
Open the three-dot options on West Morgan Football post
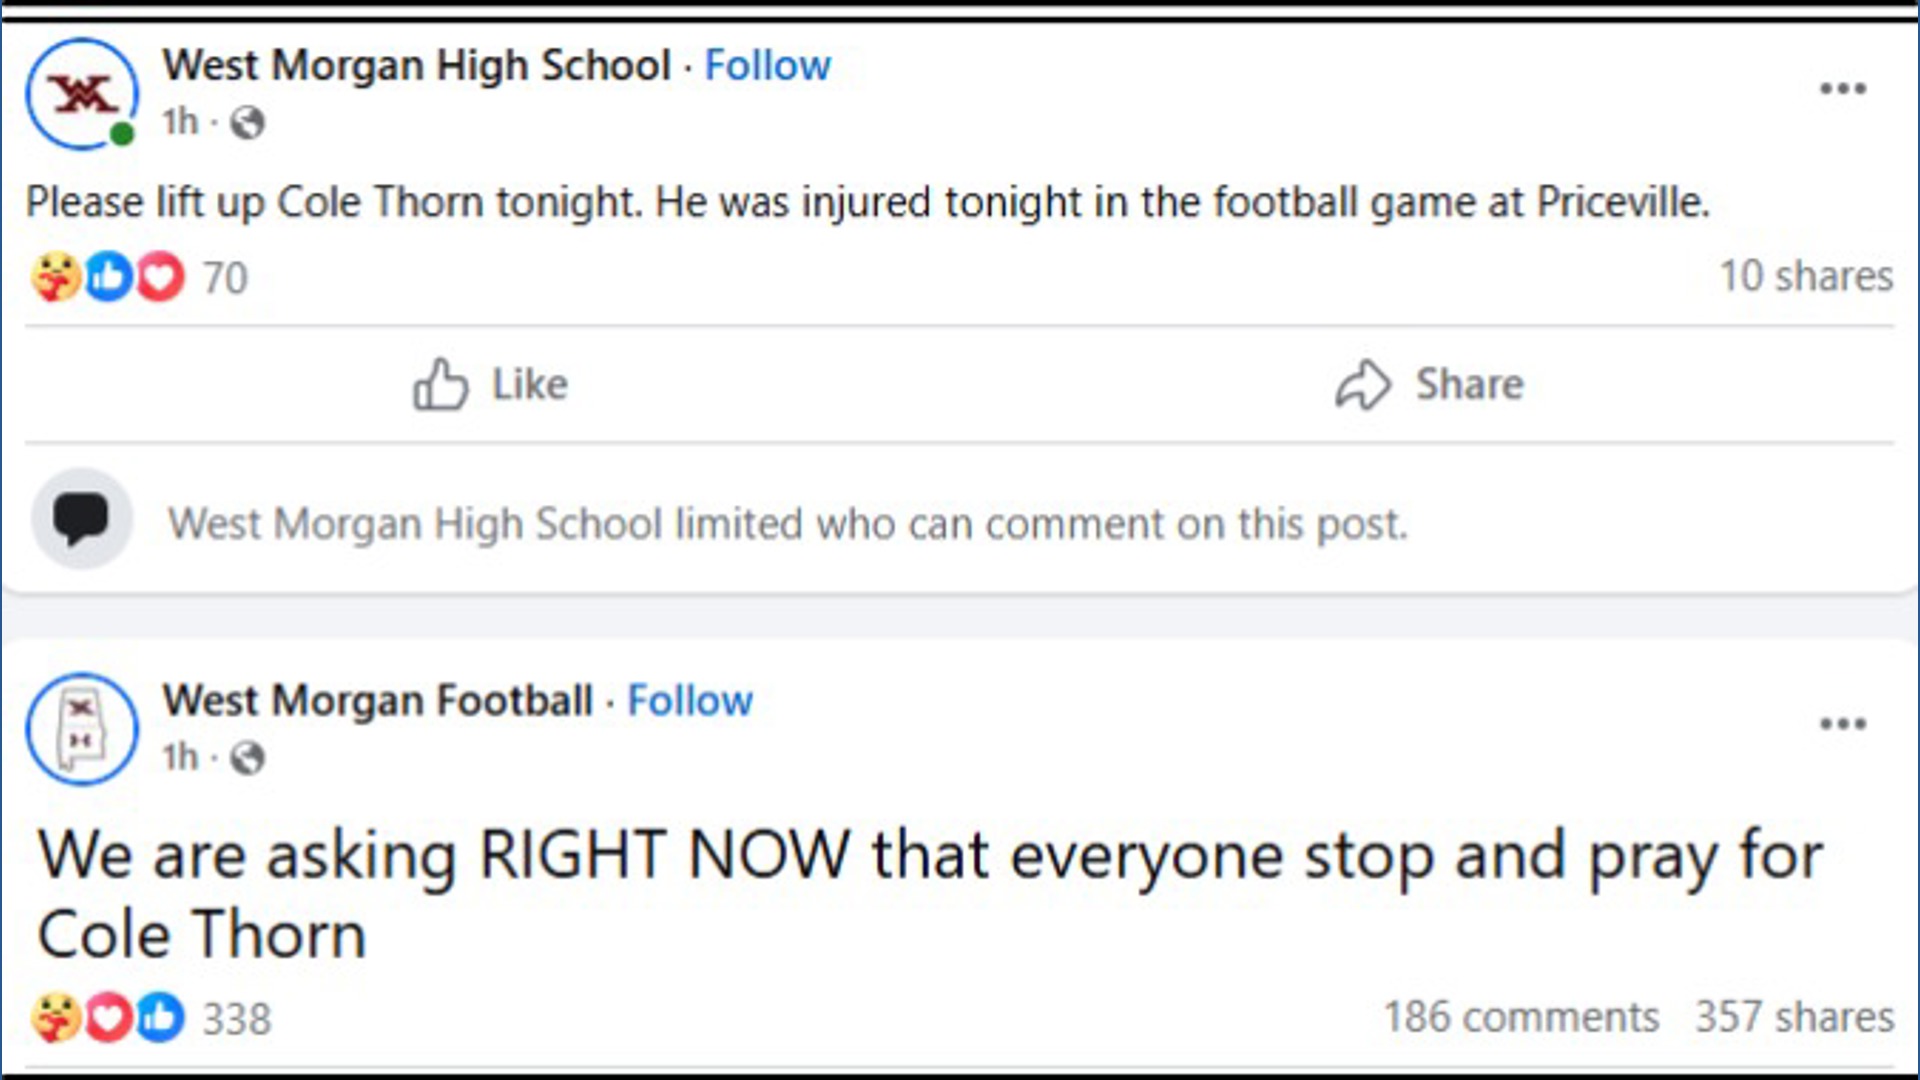coord(1845,723)
